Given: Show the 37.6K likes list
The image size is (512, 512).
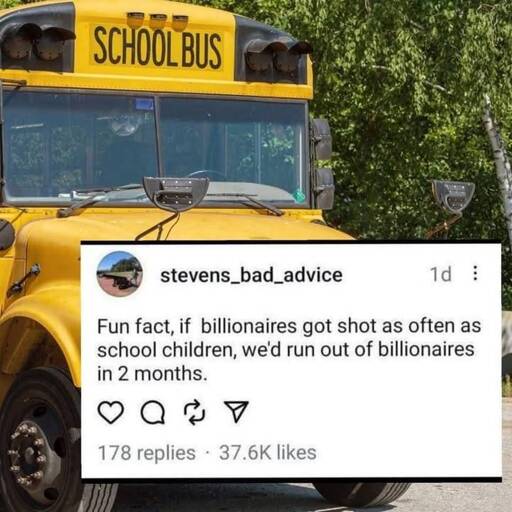Looking at the screenshot, I should coord(268,453).
